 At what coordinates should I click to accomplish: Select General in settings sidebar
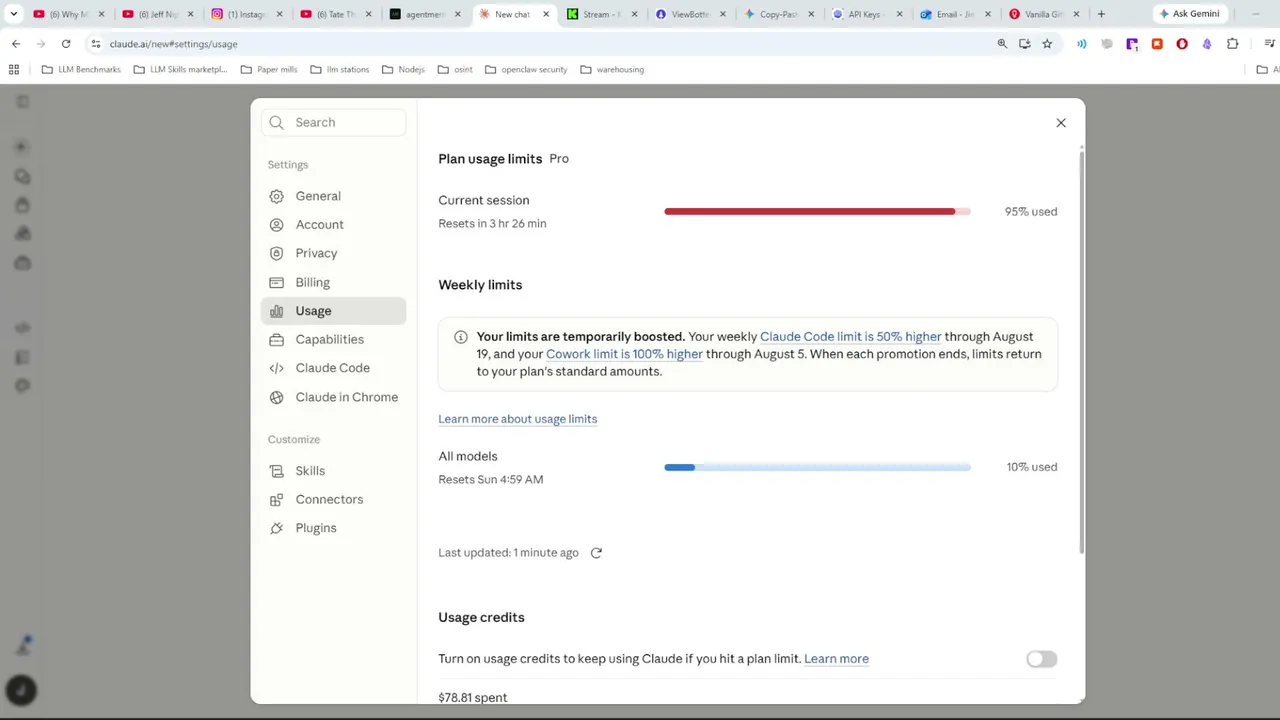tap(333, 196)
